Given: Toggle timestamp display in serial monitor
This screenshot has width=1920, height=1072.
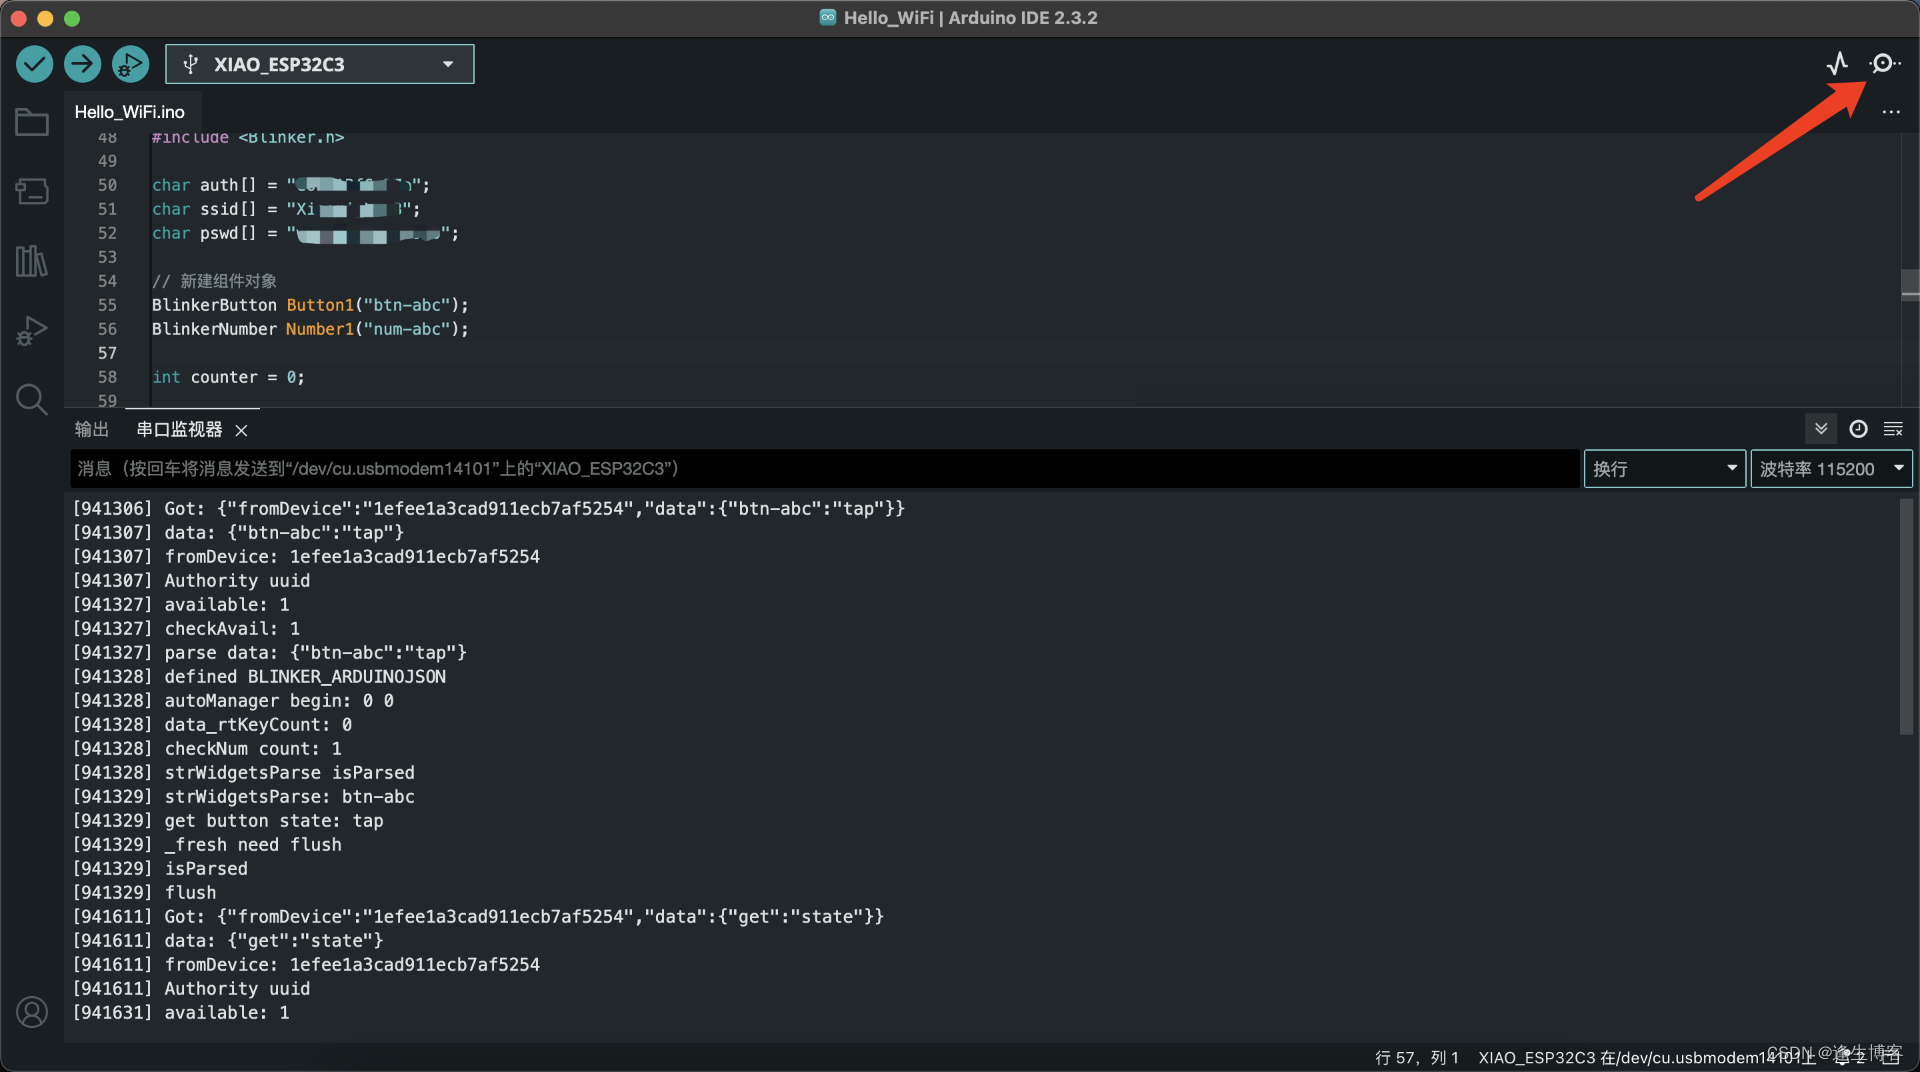Looking at the screenshot, I should 1858,429.
